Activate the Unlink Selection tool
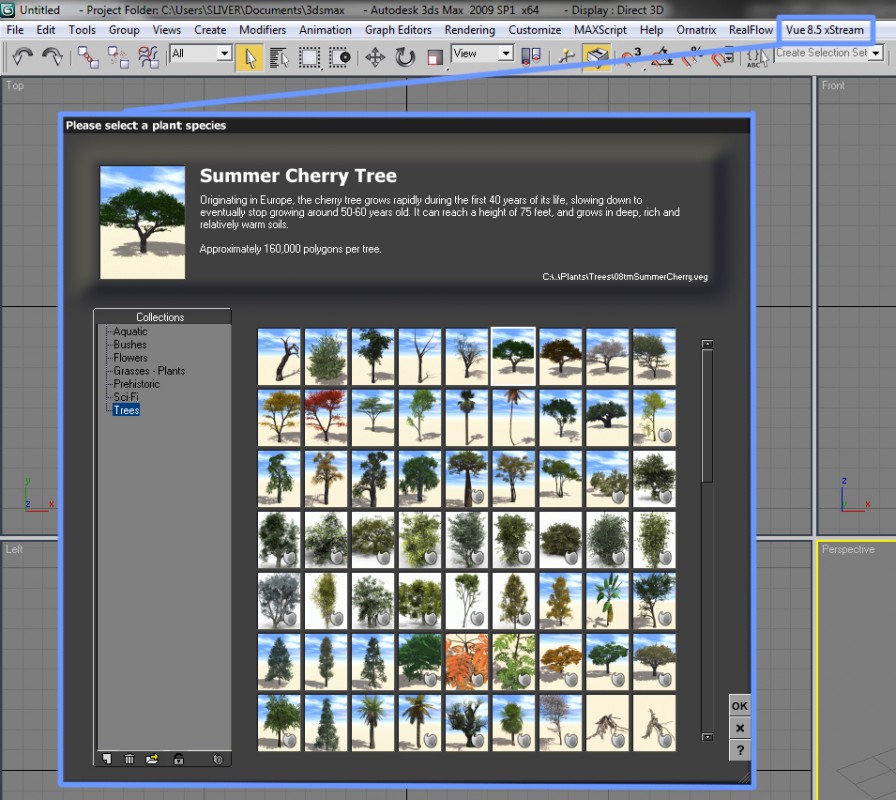Viewport: 896px width, 800px height. coord(118,57)
